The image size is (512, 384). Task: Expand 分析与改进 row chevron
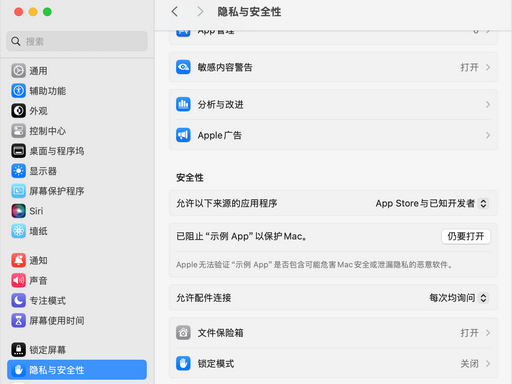pos(488,105)
